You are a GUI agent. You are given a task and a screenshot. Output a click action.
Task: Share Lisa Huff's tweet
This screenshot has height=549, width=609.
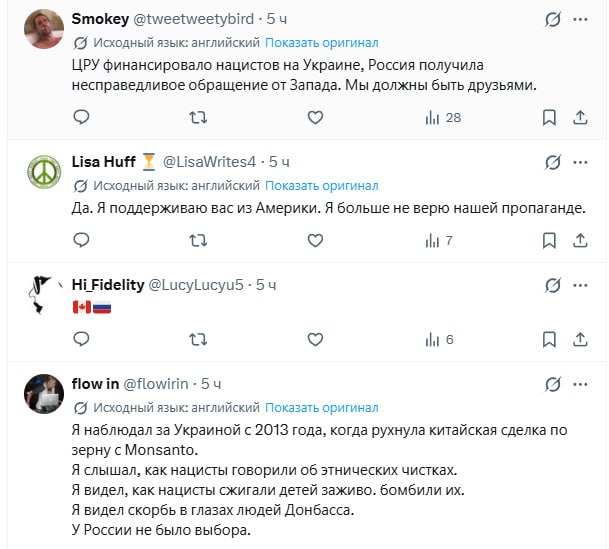point(580,241)
